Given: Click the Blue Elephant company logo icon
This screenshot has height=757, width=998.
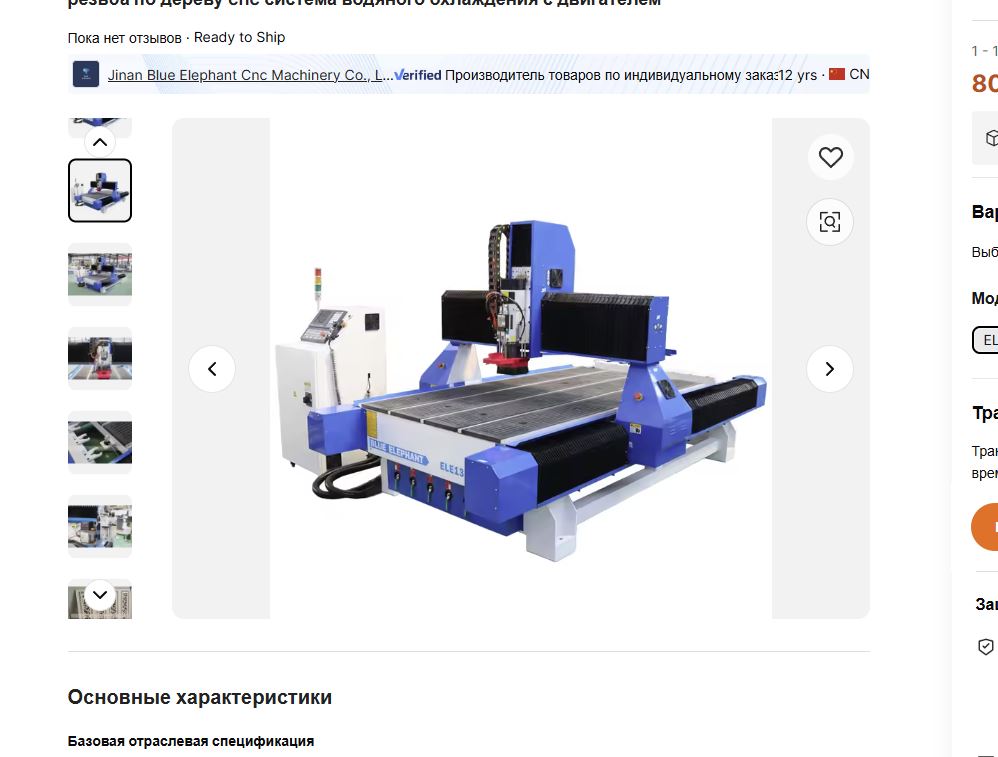Looking at the screenshot, I should [86, 74].
